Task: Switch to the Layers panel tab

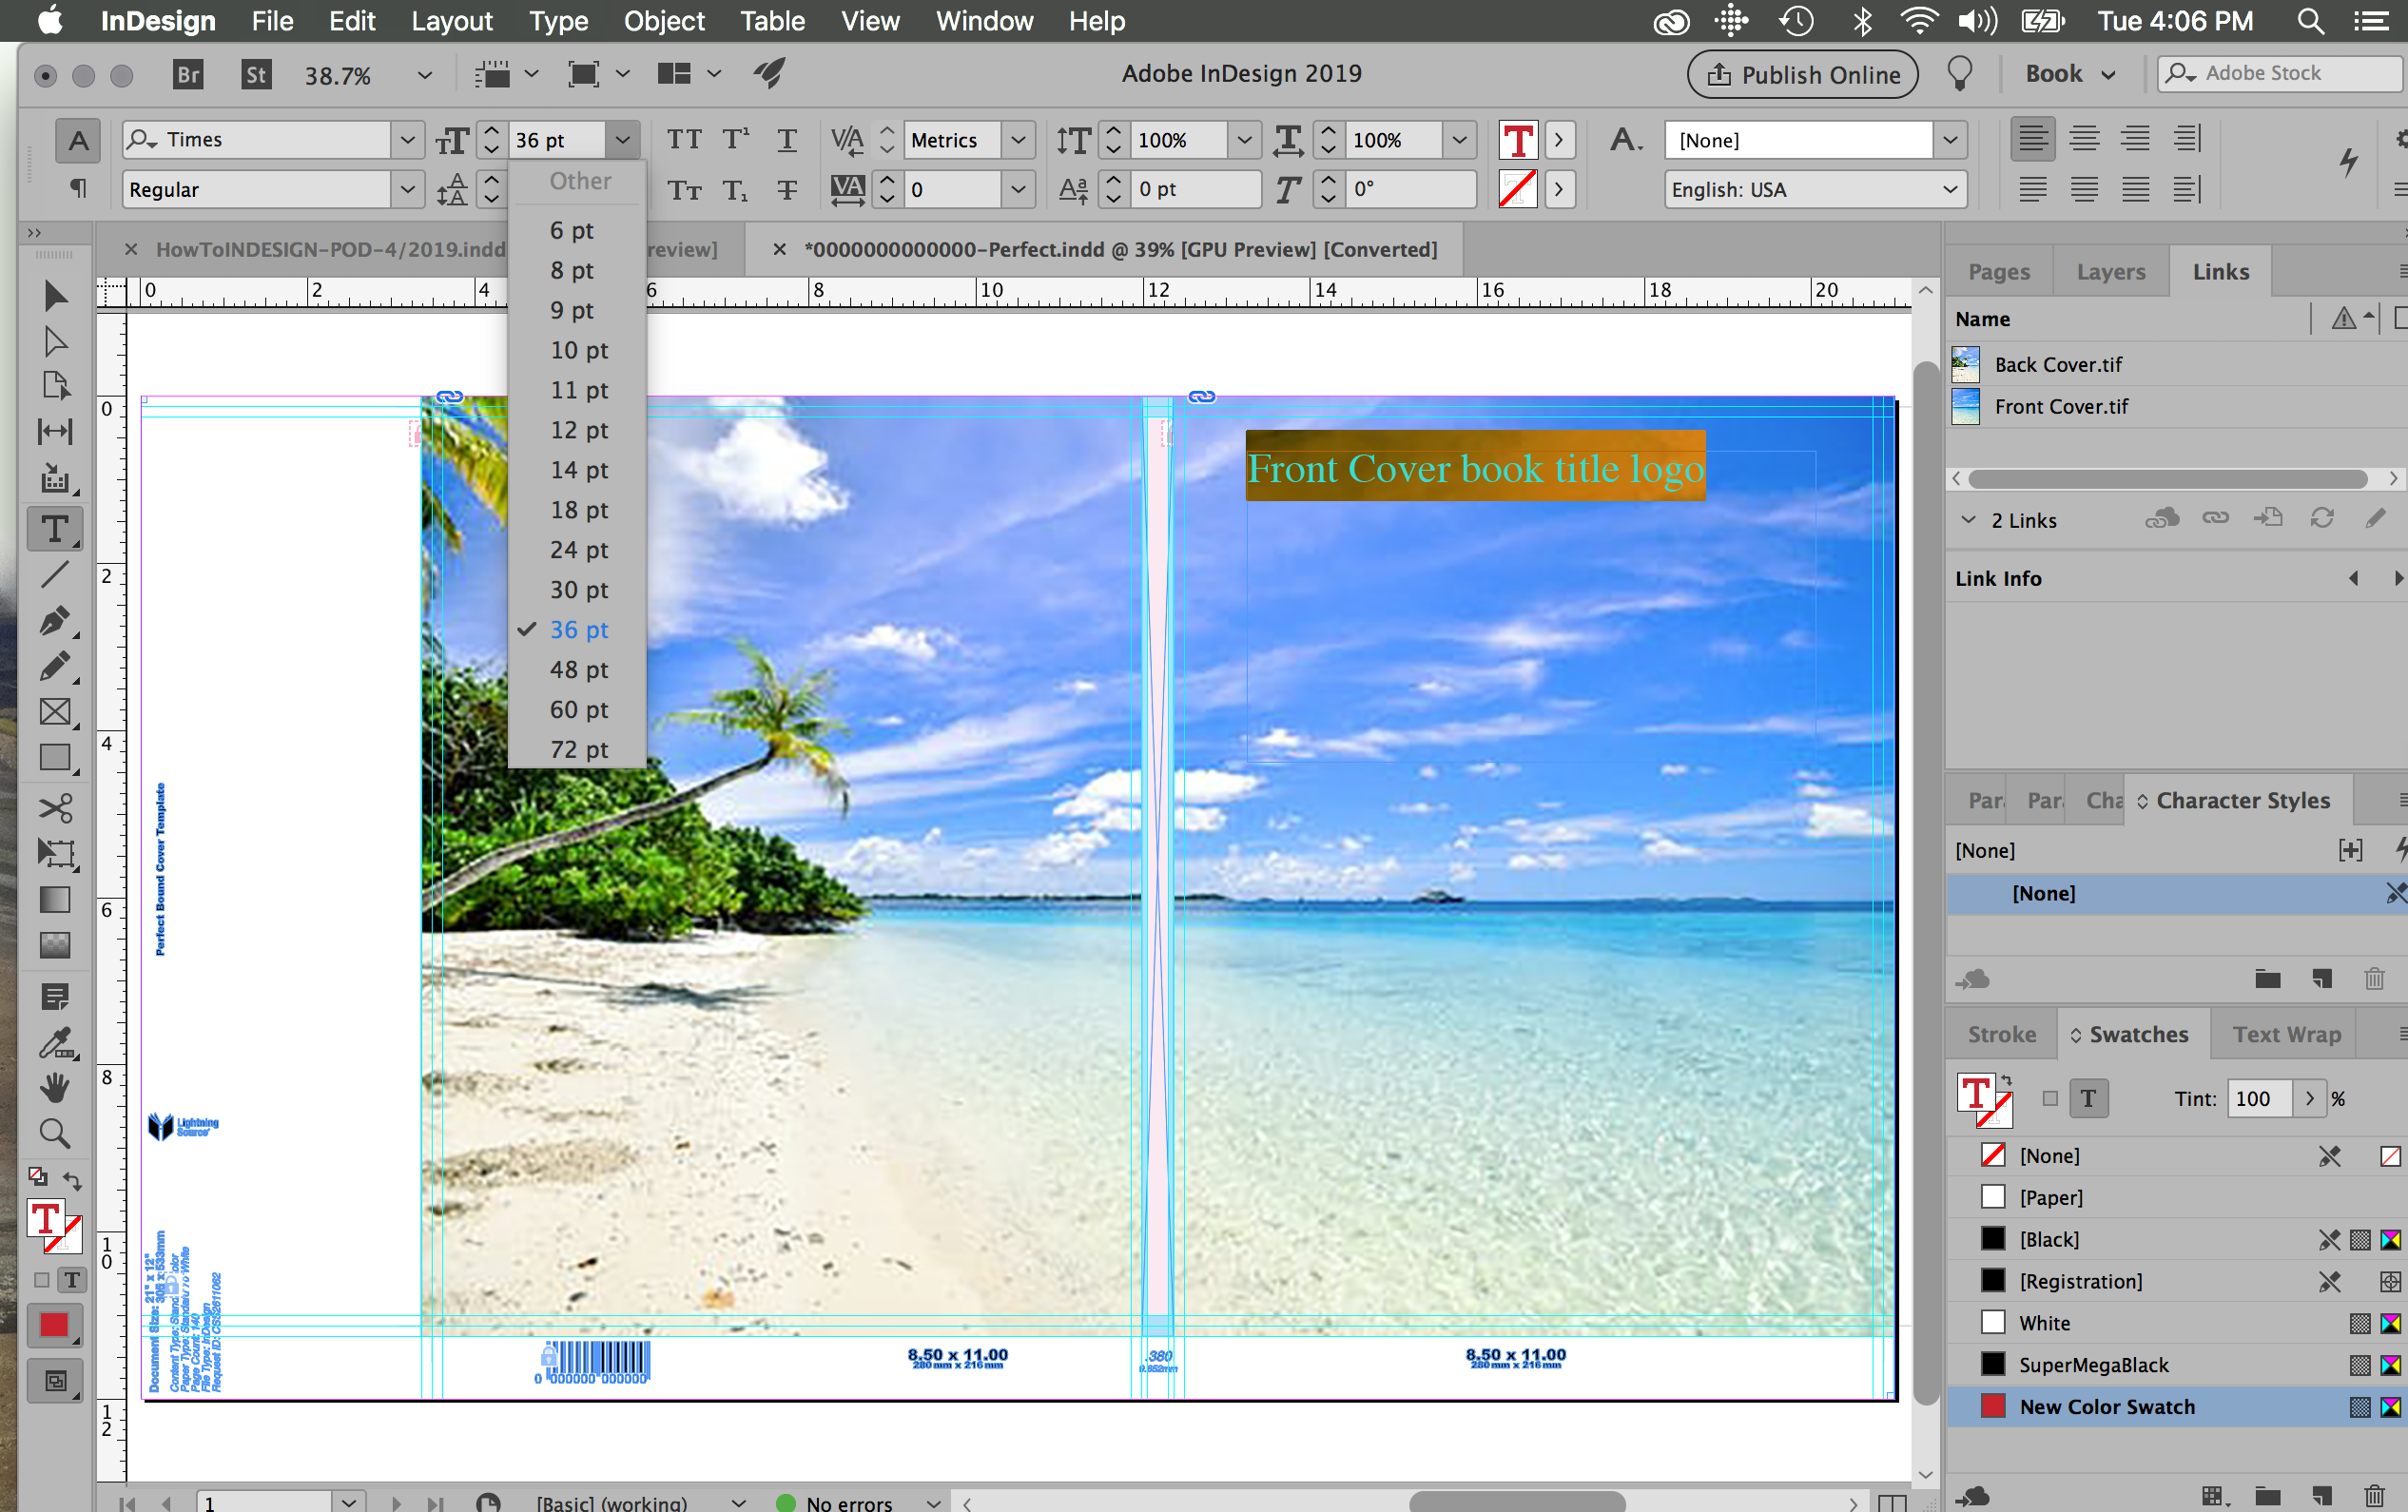Action: [2110, 272]
